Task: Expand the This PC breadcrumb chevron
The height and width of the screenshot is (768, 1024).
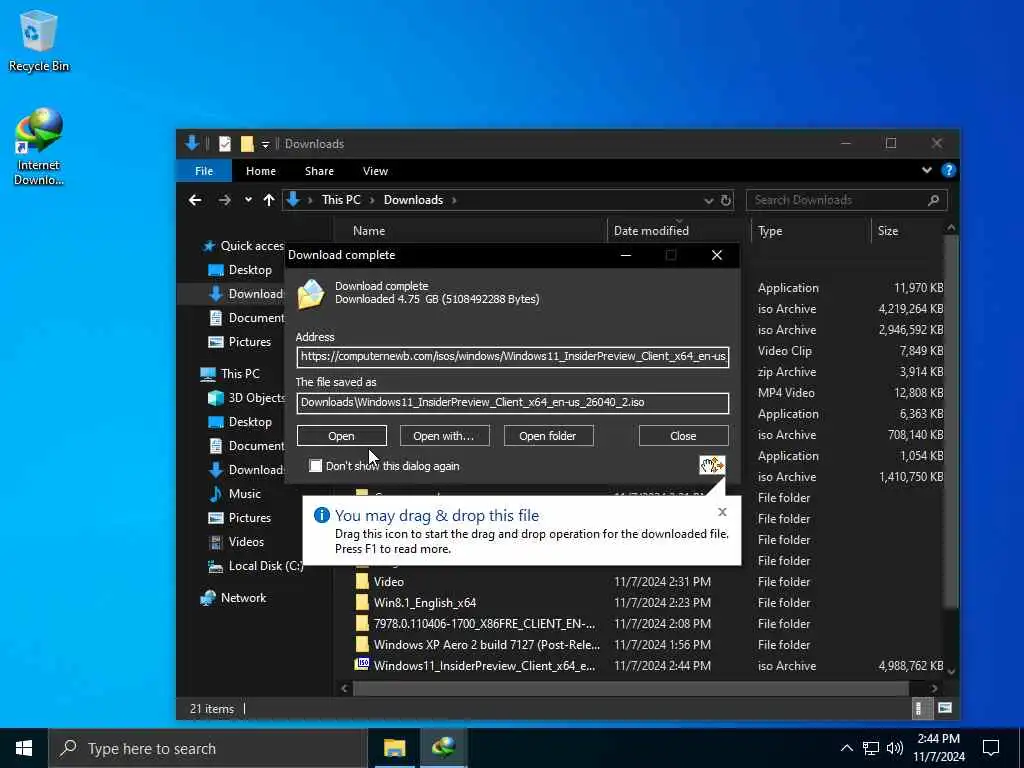Action: (372, 200)
